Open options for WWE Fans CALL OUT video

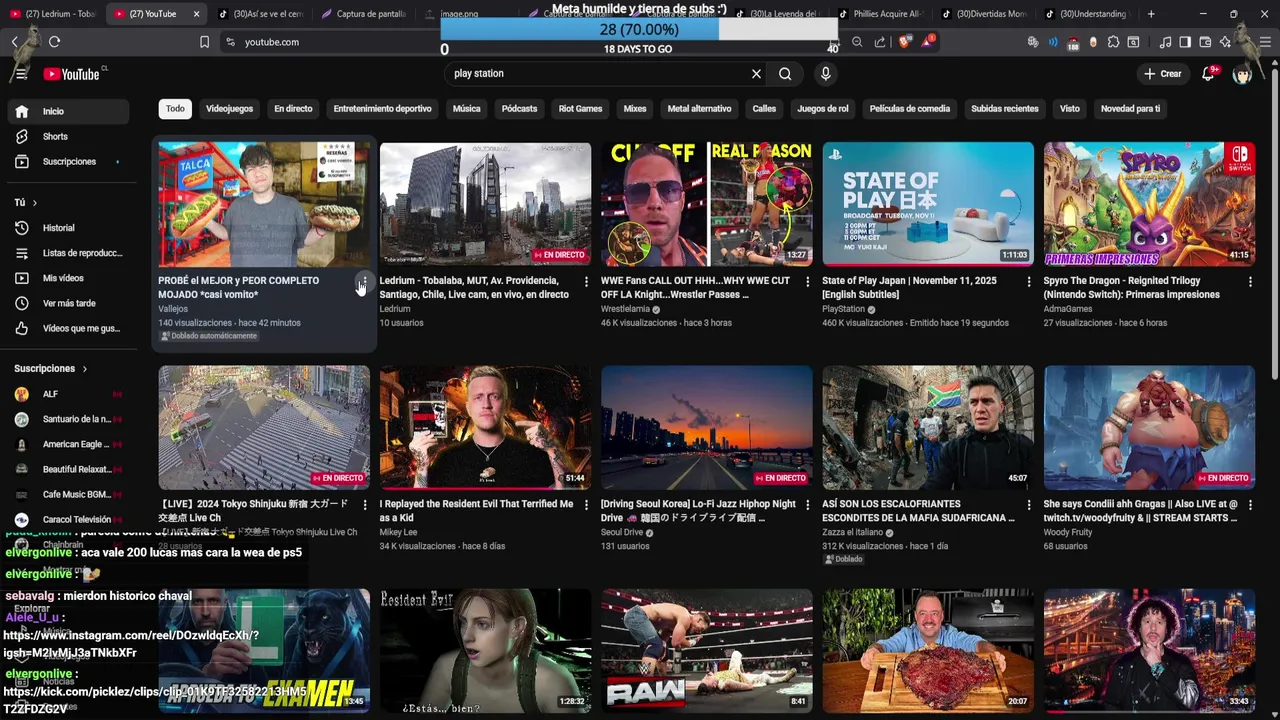(x=807, y=282)
